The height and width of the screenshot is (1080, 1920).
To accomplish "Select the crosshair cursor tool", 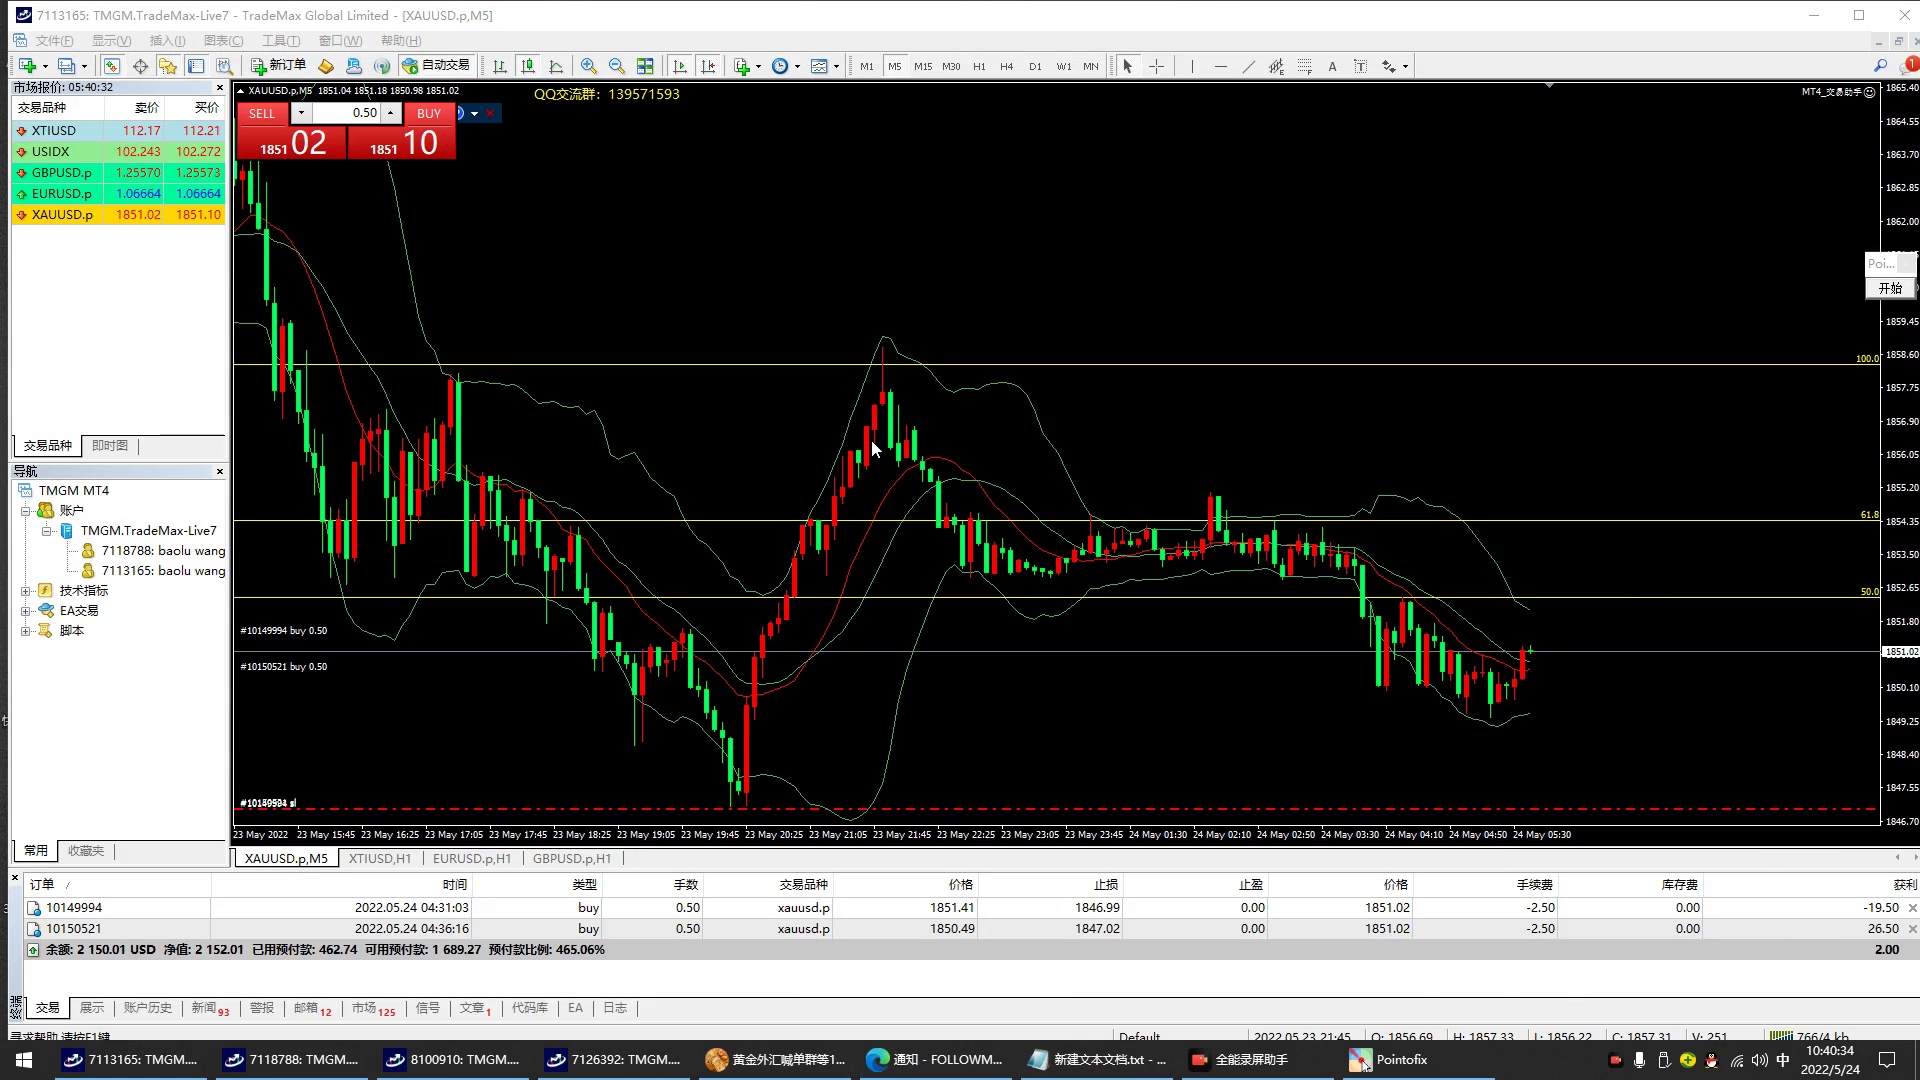I will click(x=1156, y=66).
